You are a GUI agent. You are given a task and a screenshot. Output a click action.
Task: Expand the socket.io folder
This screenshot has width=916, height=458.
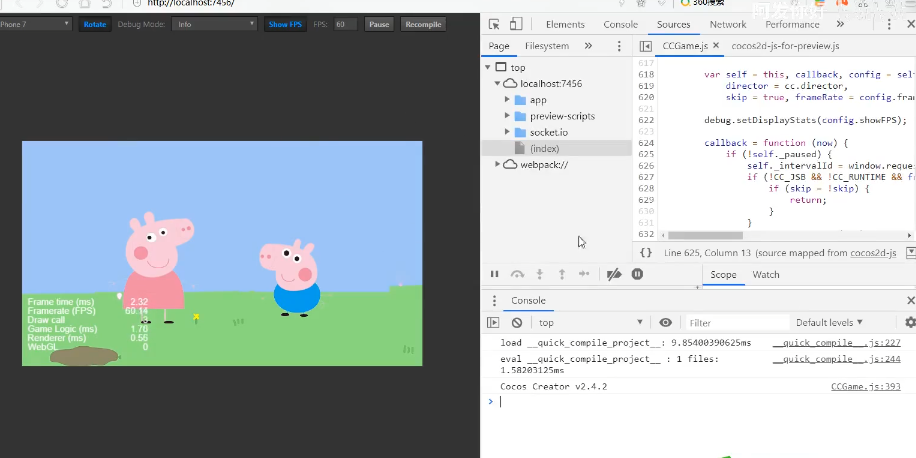507,133
